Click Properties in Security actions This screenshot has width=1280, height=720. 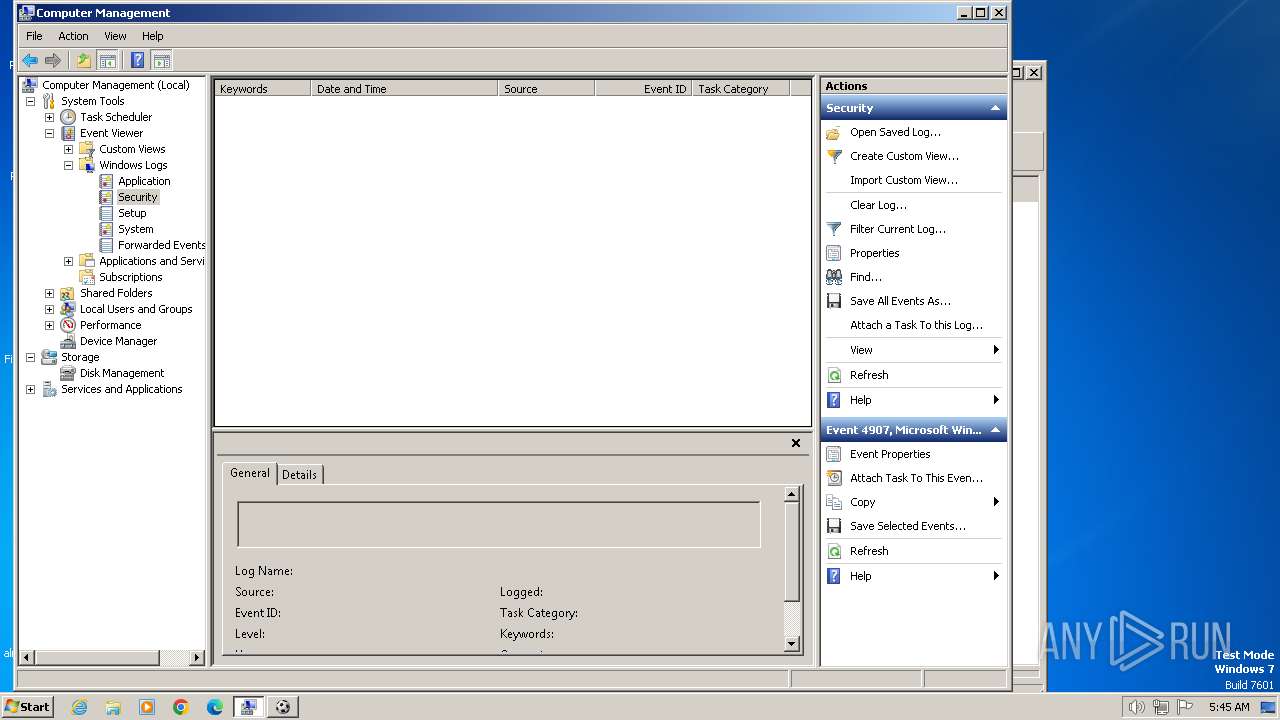(875, 253)
